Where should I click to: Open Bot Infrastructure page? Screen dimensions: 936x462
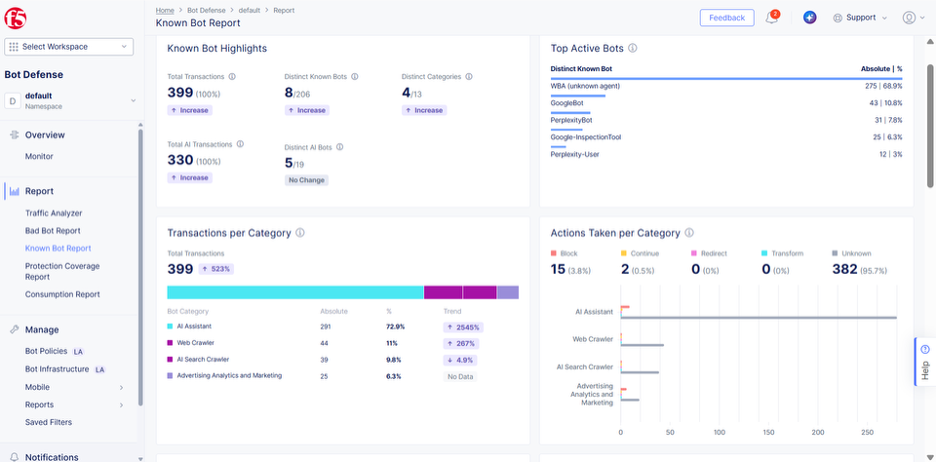(57, 369)
